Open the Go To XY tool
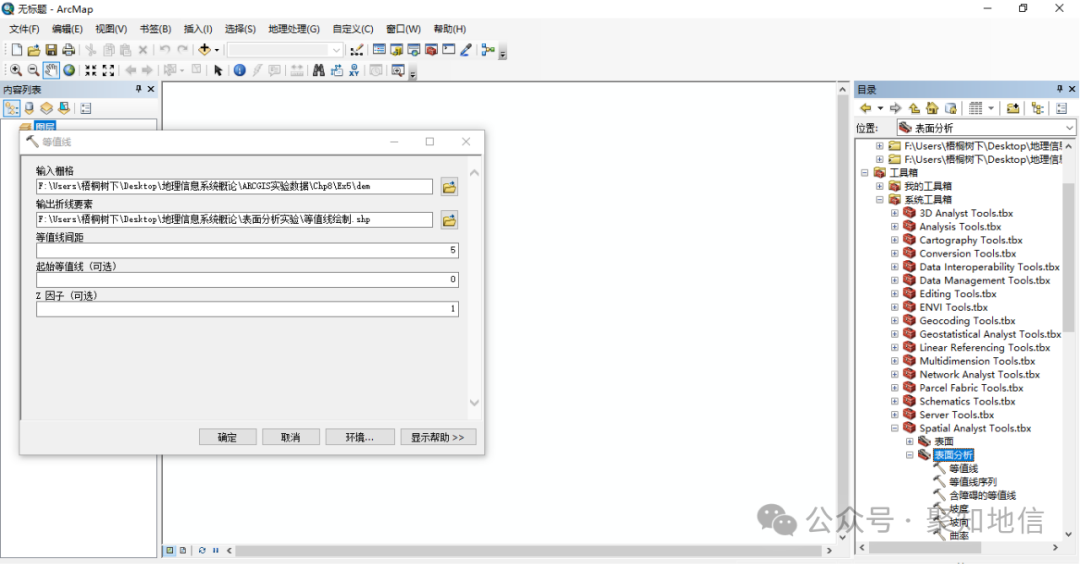Screen dimensions: 1080x564 (354, 70)
